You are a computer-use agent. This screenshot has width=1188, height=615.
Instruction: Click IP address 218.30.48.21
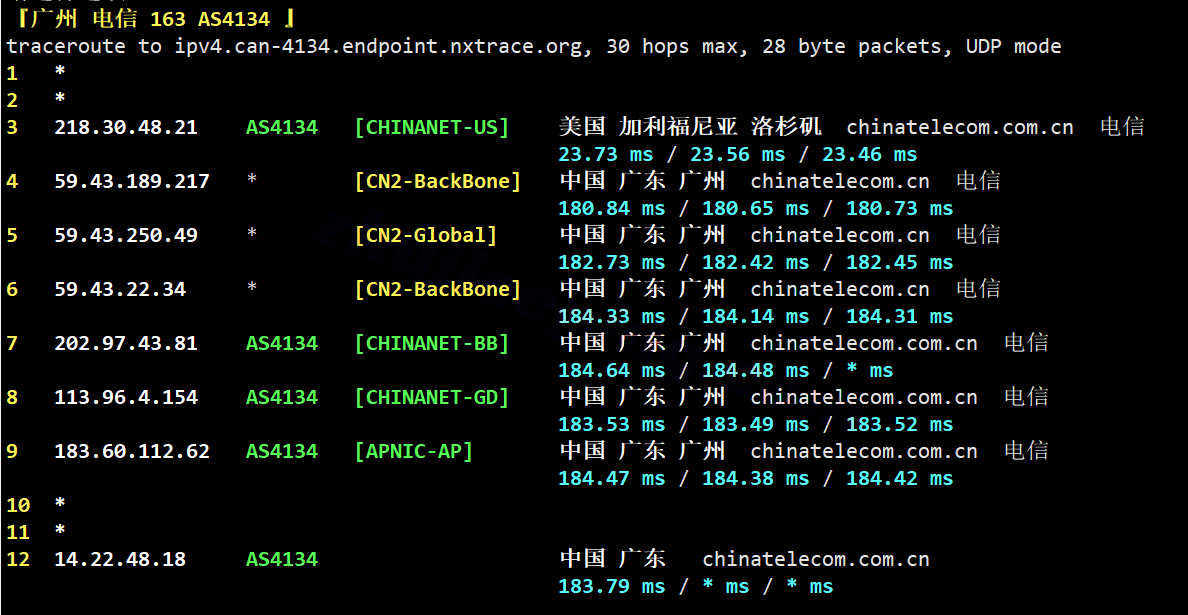point(126,127)
